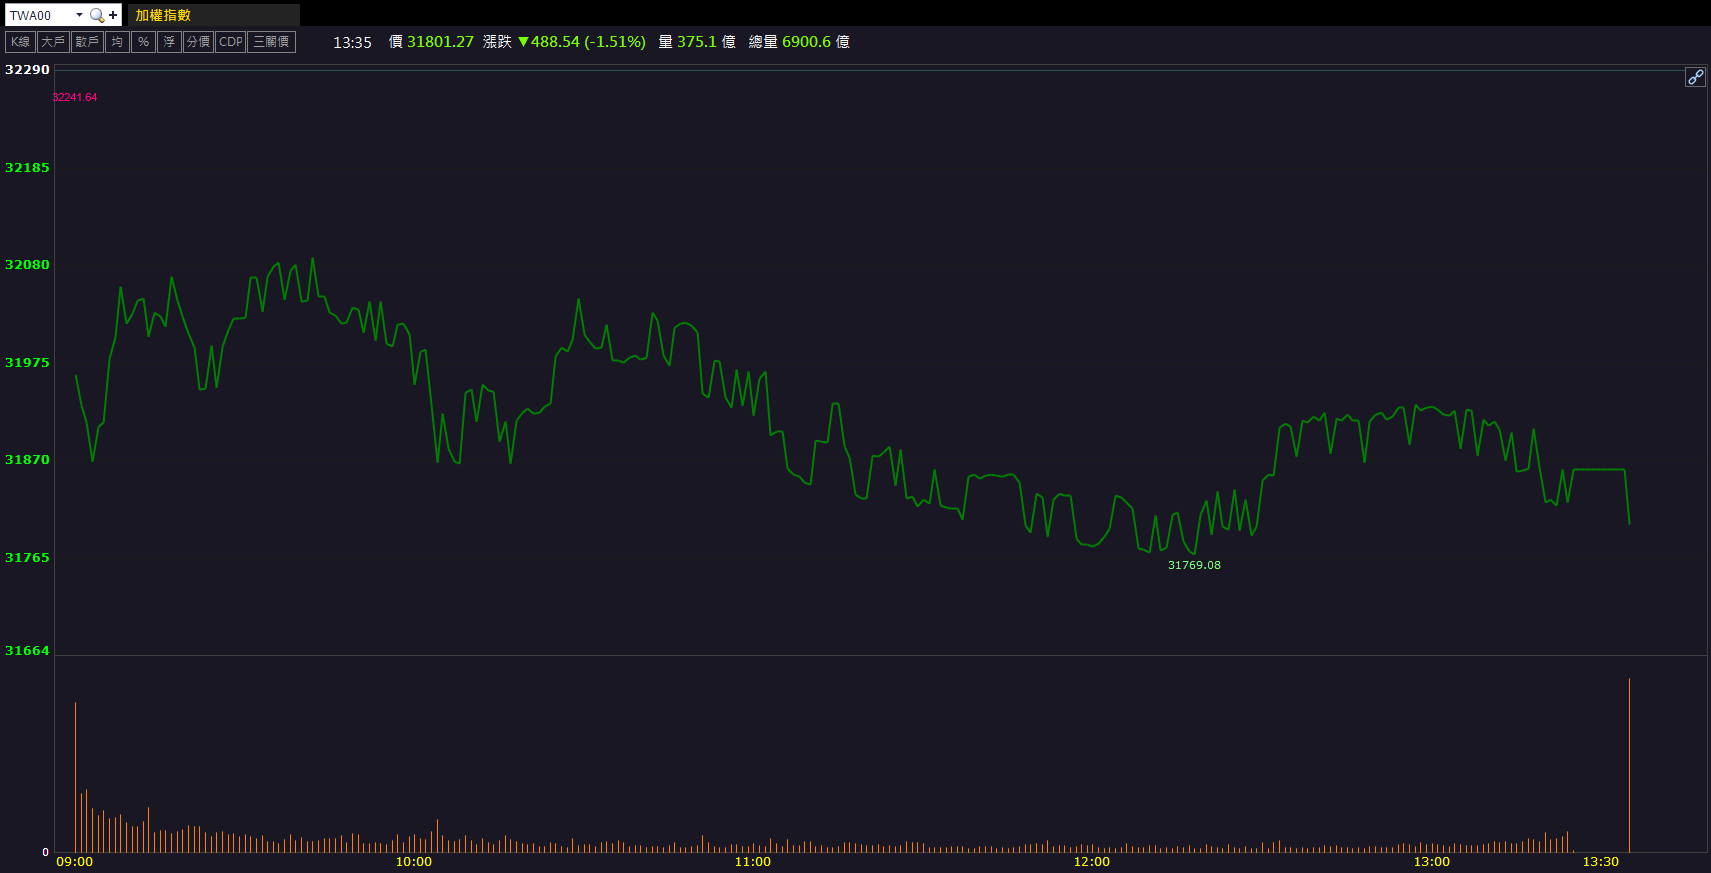This screenshot has width=1711, height=873.
Task: Click the 32080 price axis label
Action: pos(27,265)
